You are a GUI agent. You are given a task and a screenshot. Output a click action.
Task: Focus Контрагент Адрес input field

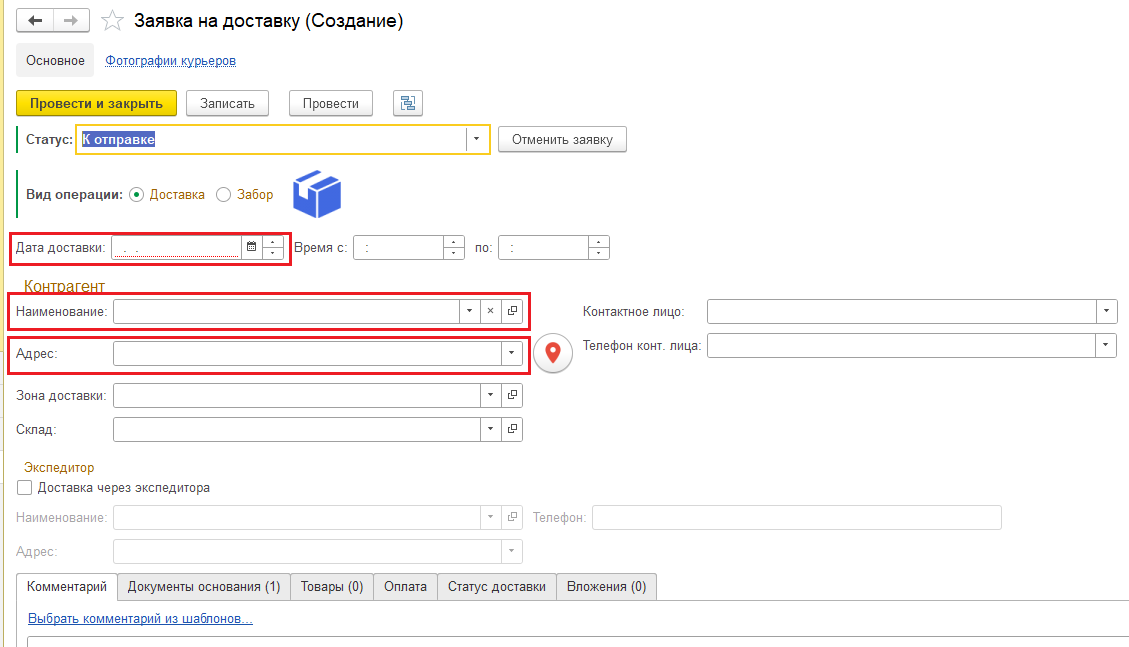(307, 353)
